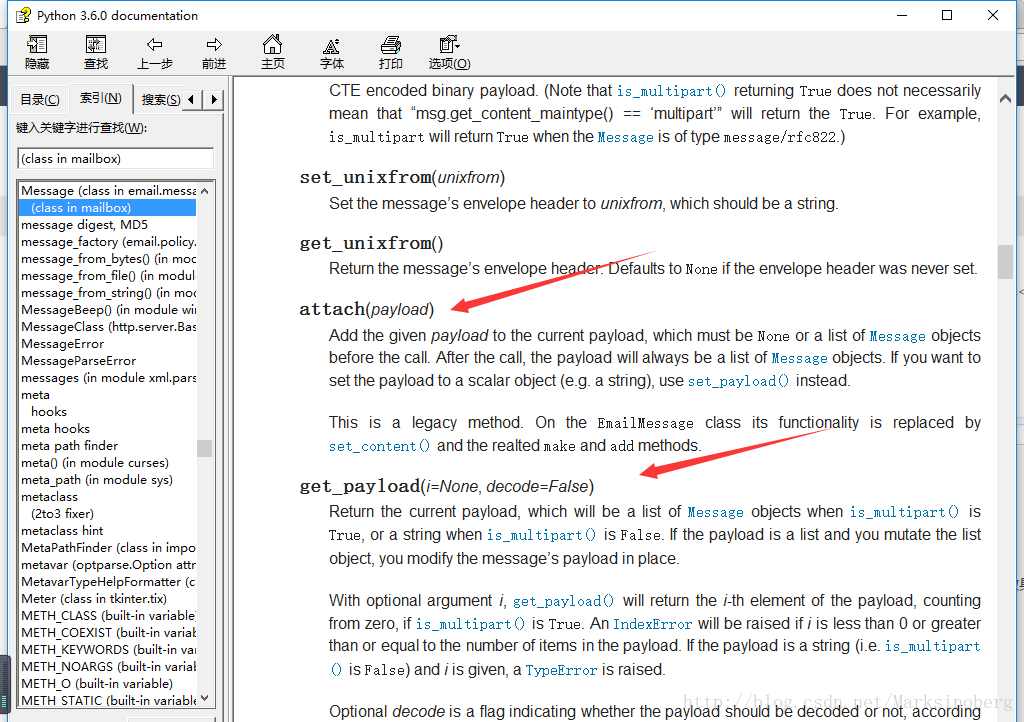
Task: Open is_multipart() link in first paragraph
Action: [x=671, y=91]
